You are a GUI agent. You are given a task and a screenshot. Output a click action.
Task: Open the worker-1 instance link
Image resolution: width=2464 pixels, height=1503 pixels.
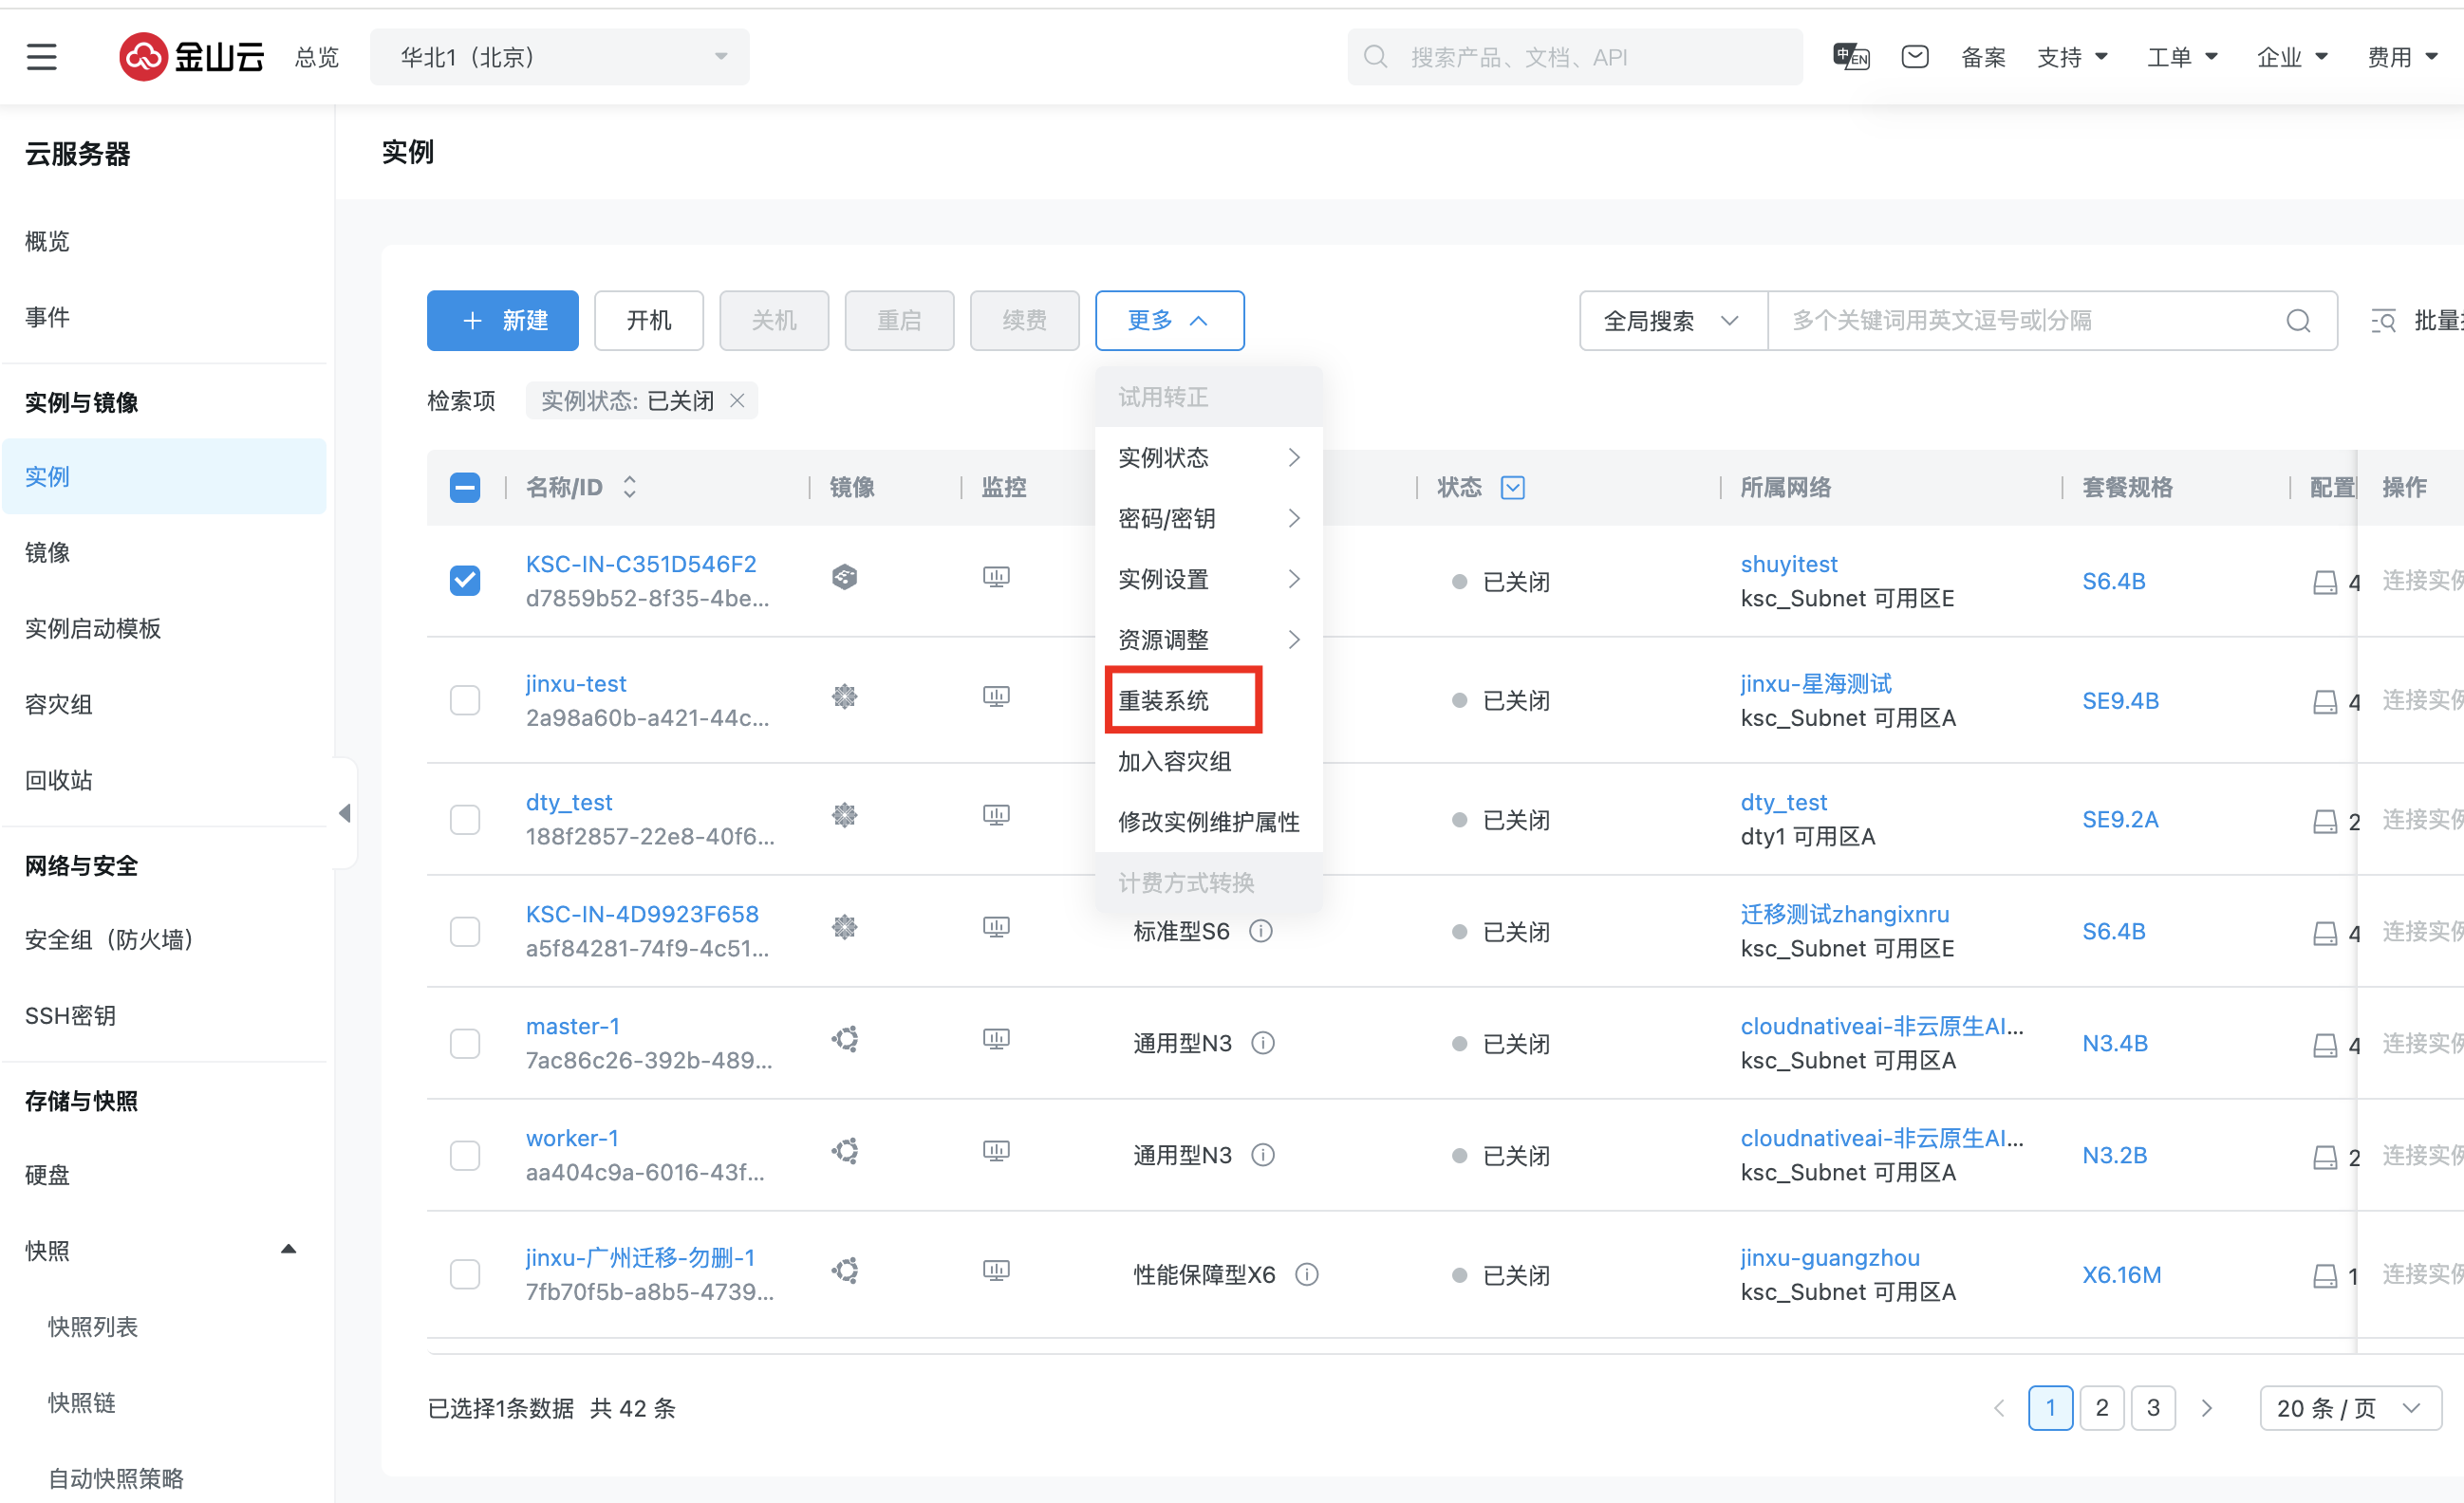point(572,1137)
